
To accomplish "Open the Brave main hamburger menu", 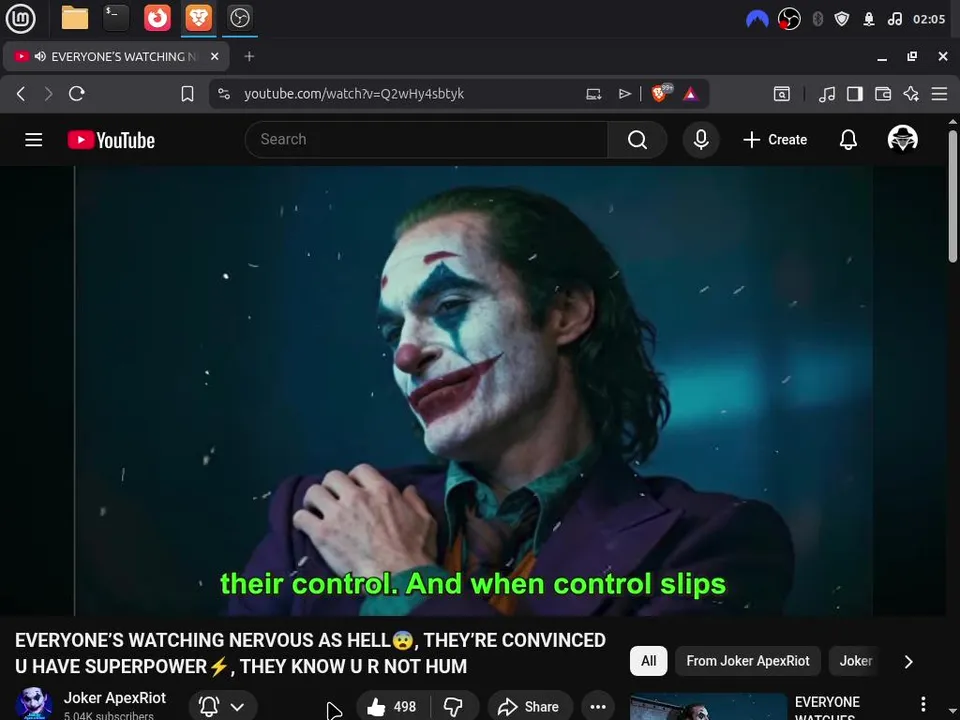I will (x=939, y=94).
